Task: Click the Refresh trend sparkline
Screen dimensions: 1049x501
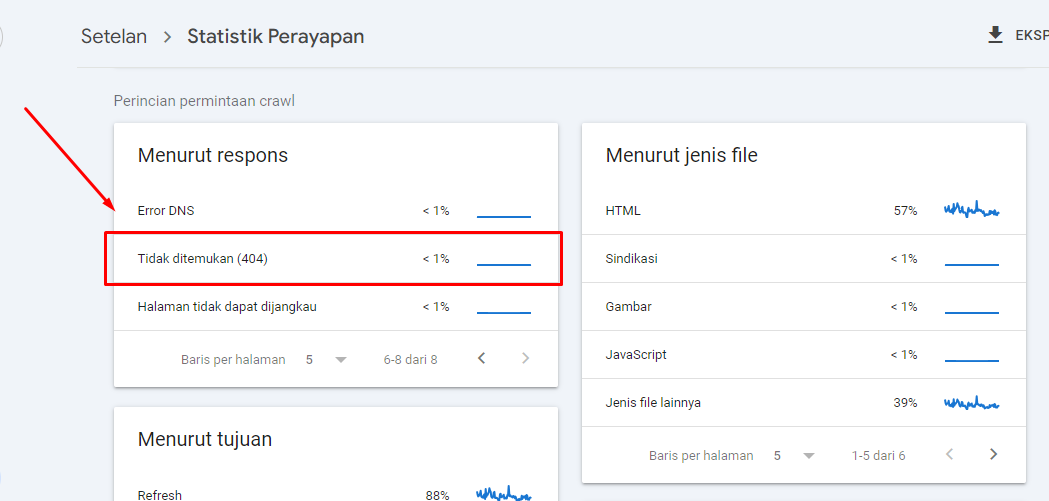Action: pos(504,494)
